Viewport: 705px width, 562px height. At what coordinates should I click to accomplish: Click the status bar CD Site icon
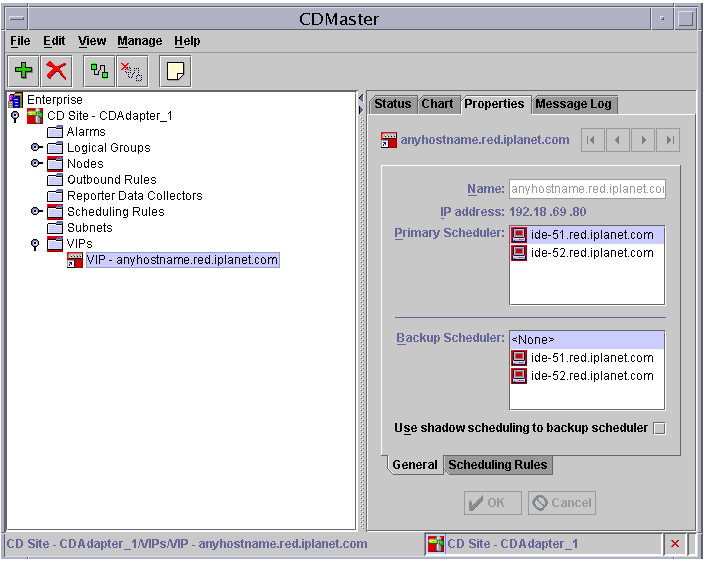pyautogui.click(x=436, y=544)
